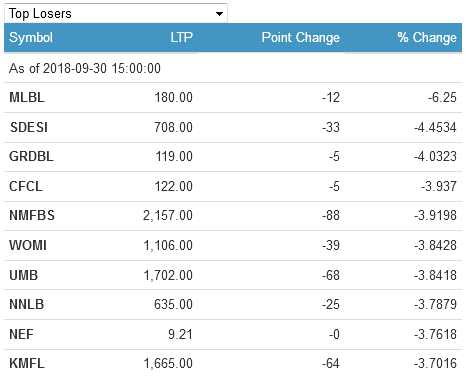Sort by the % Change column header
The height and width of the screenshot is (377, 466).
[427, 37]
